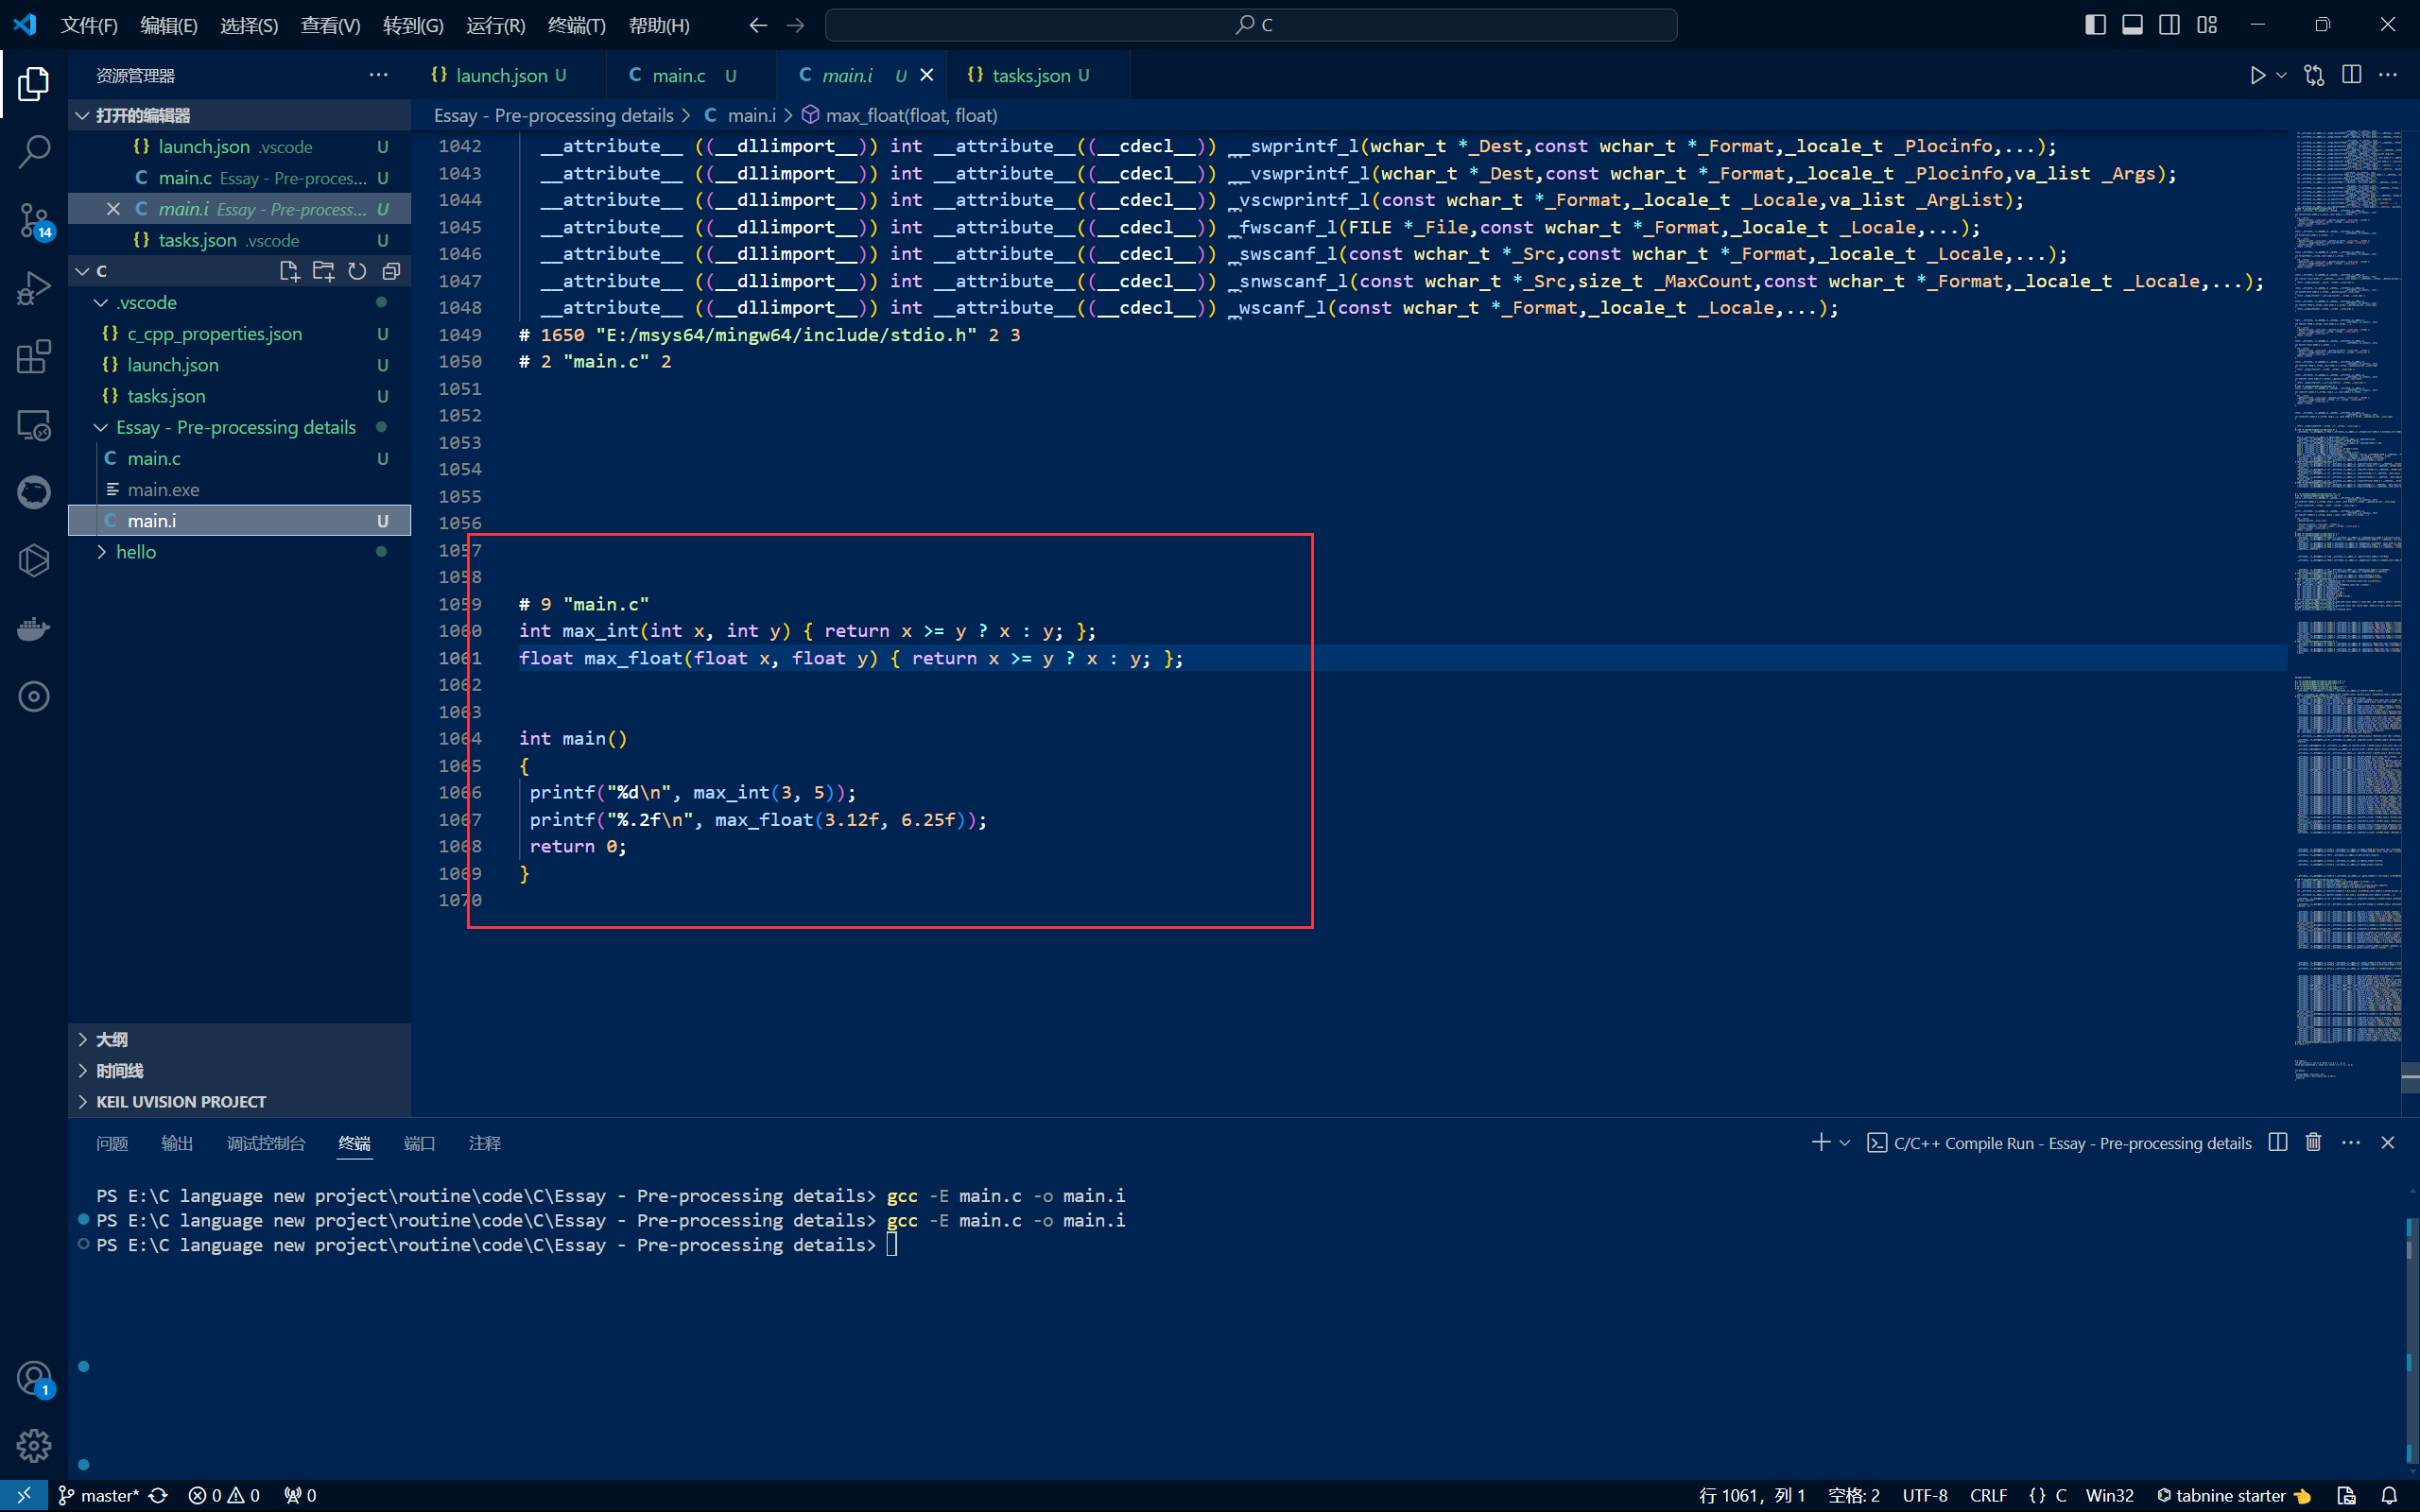The image size is (2420, 1512).
Task: Open the Edit menu
Action: point(169,25)
